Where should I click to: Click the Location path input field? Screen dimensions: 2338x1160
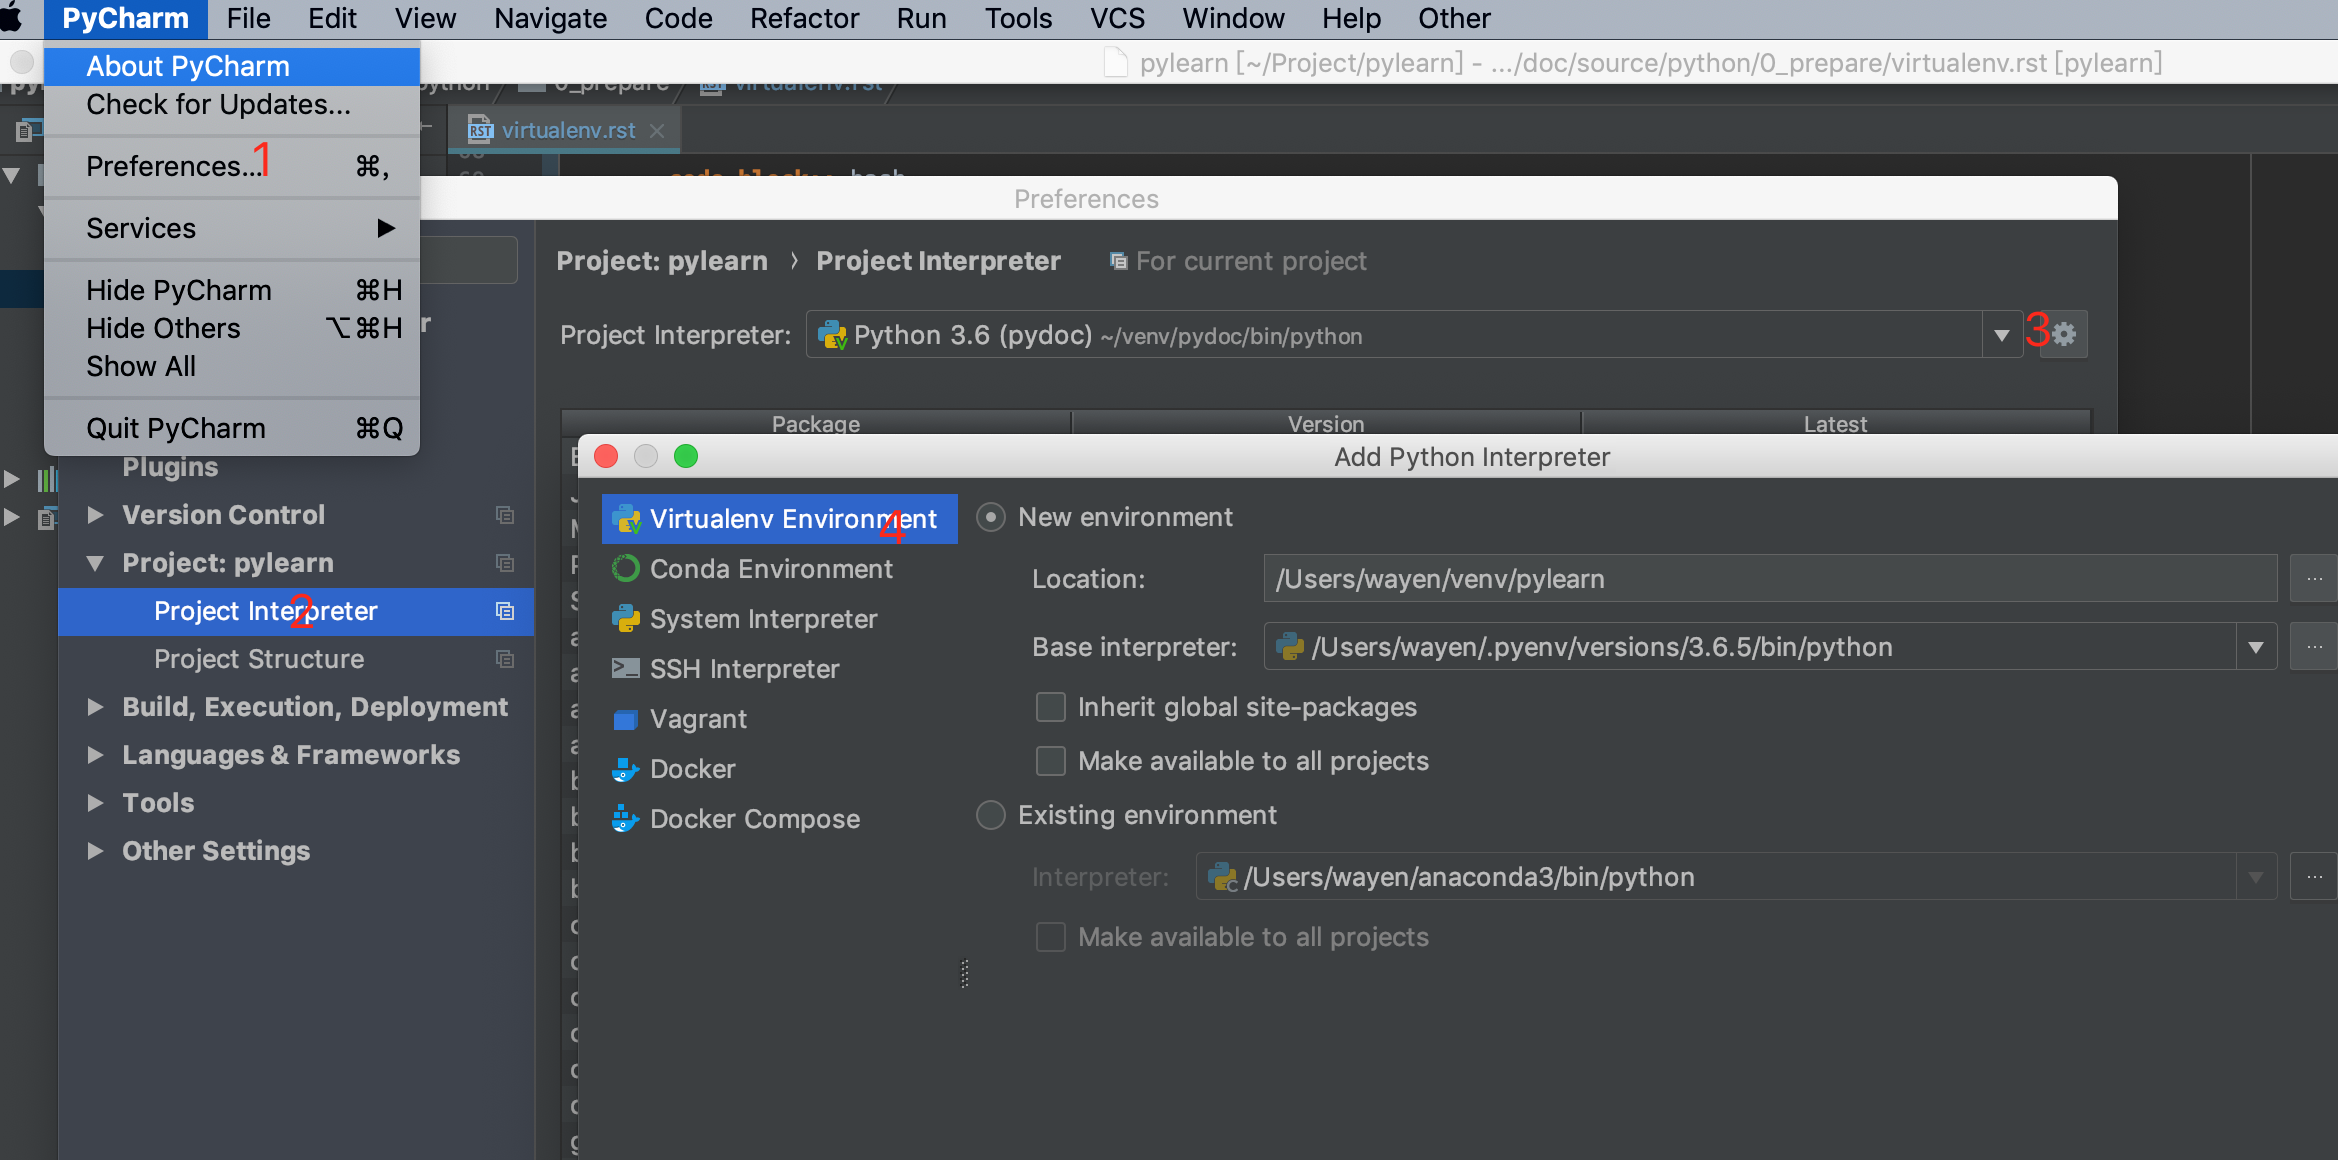pos(1770,579)
